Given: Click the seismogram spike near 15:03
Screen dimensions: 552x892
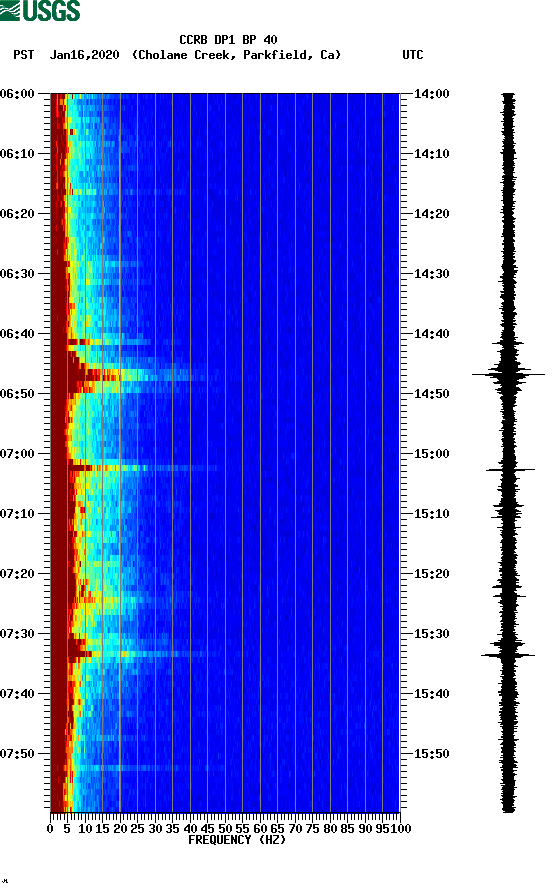Looking at the screenshot, I should pyautogui.click(x=510, y=470).
